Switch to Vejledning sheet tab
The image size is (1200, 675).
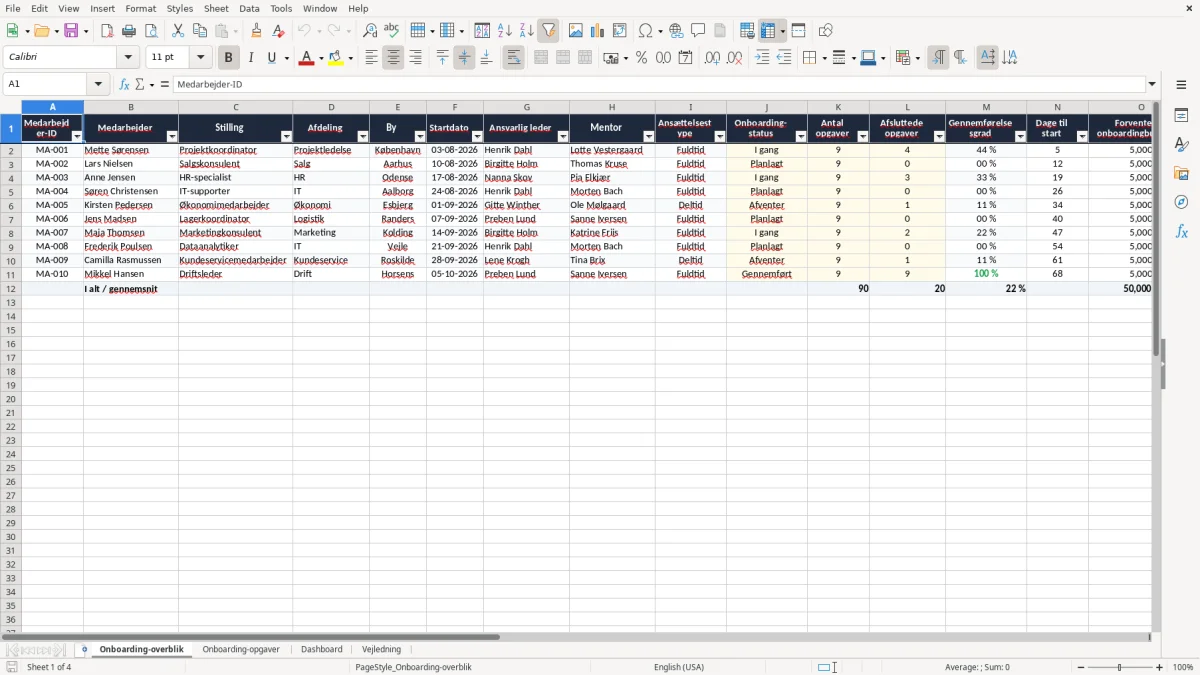(x=381, y=649)
